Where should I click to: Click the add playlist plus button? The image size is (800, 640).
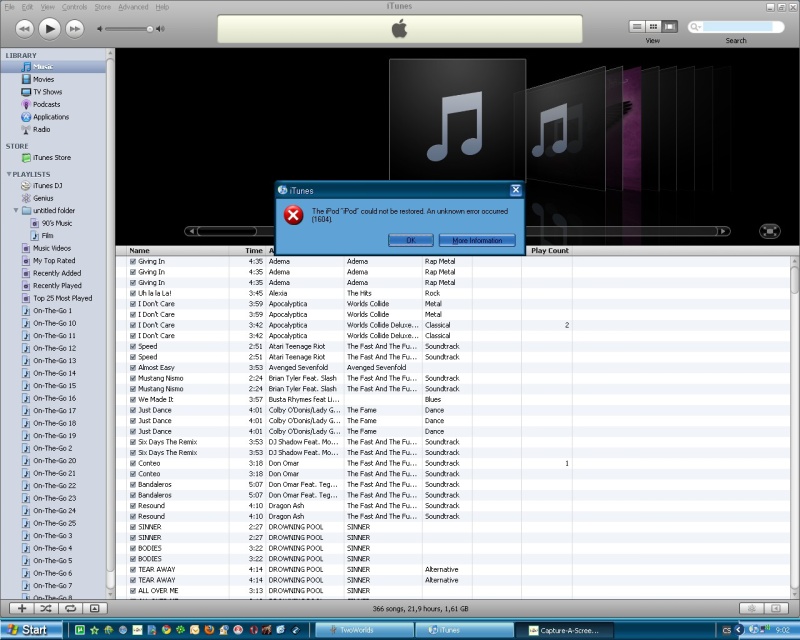(22, 607)
